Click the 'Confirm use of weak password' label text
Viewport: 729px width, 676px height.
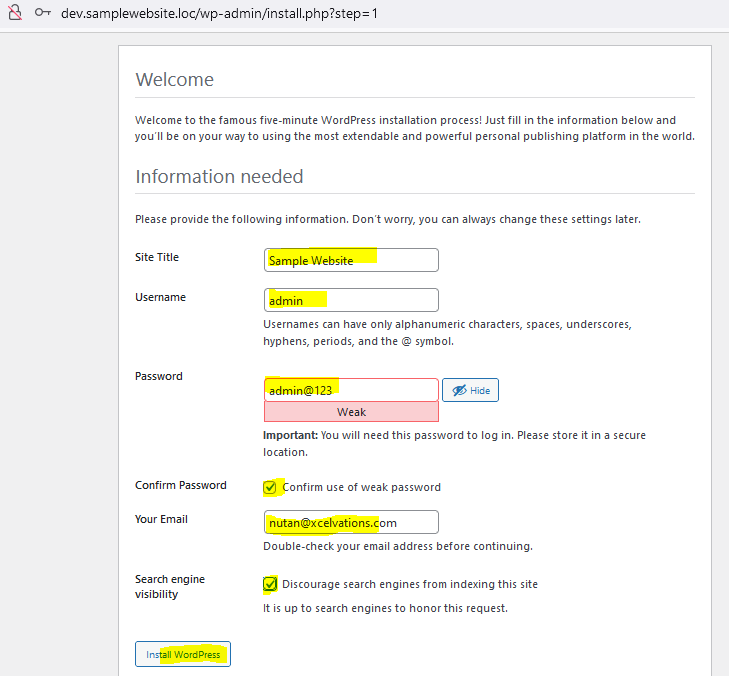click(x=361, y=487)
